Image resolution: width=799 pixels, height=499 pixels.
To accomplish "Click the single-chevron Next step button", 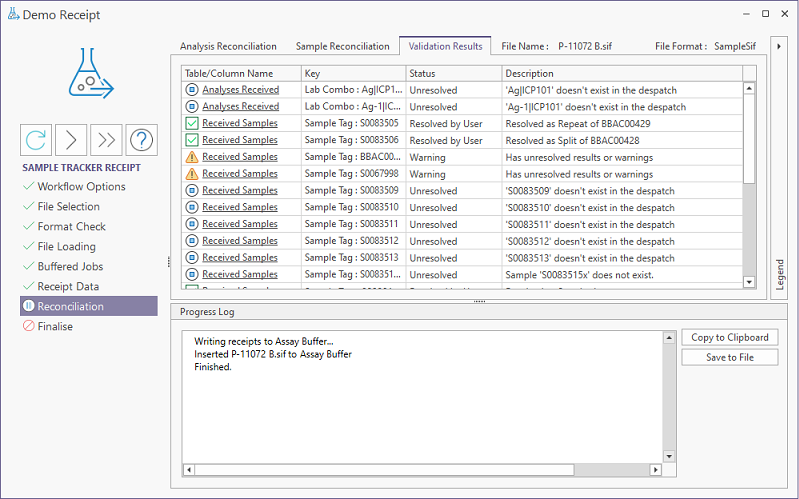I will tap(71, 140).
